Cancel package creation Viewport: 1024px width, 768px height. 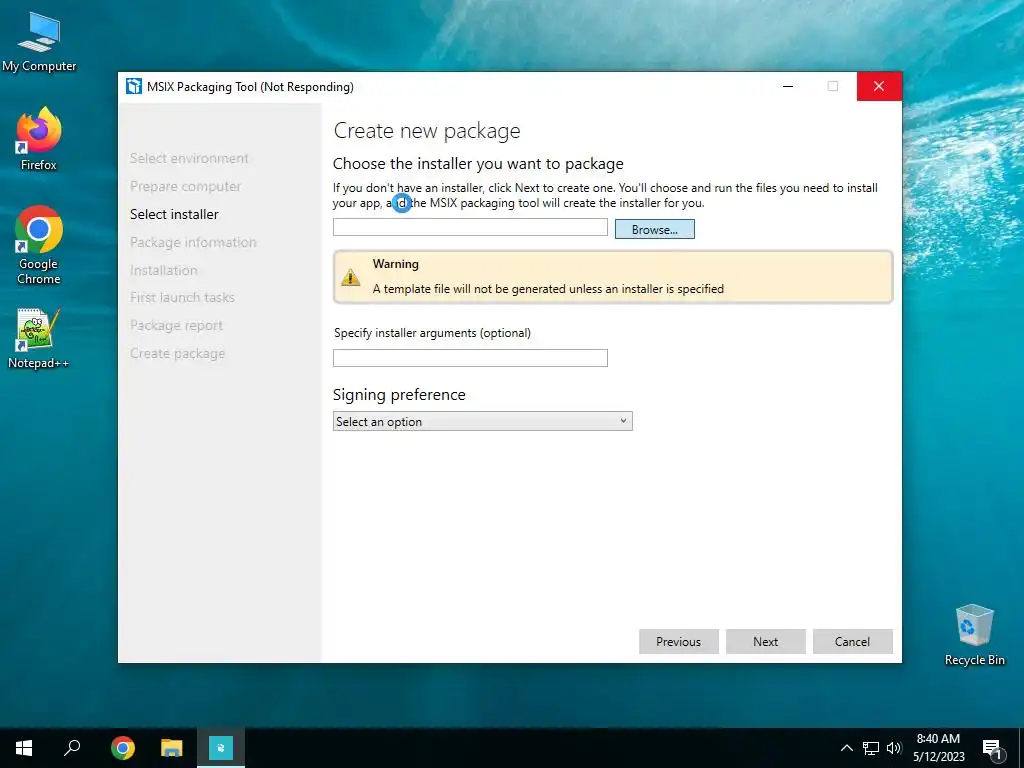coord(852,641)
